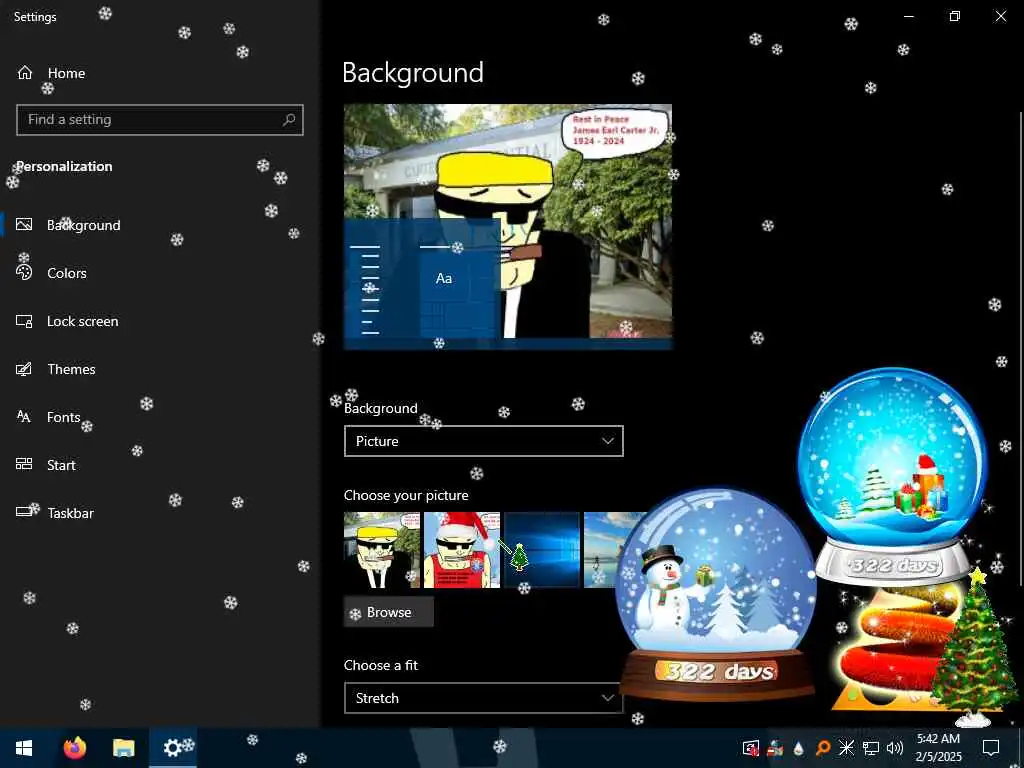
Task: Select the yellow-hat cartoon picture thumbnail
Action: point(382,550)
